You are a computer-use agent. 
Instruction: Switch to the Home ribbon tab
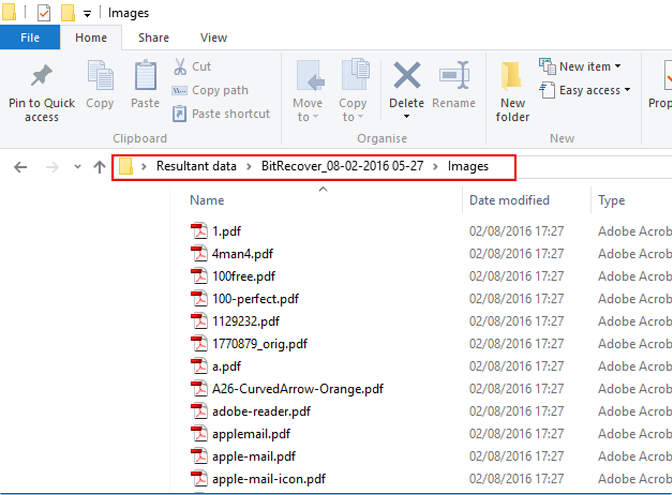coord(91,37)
